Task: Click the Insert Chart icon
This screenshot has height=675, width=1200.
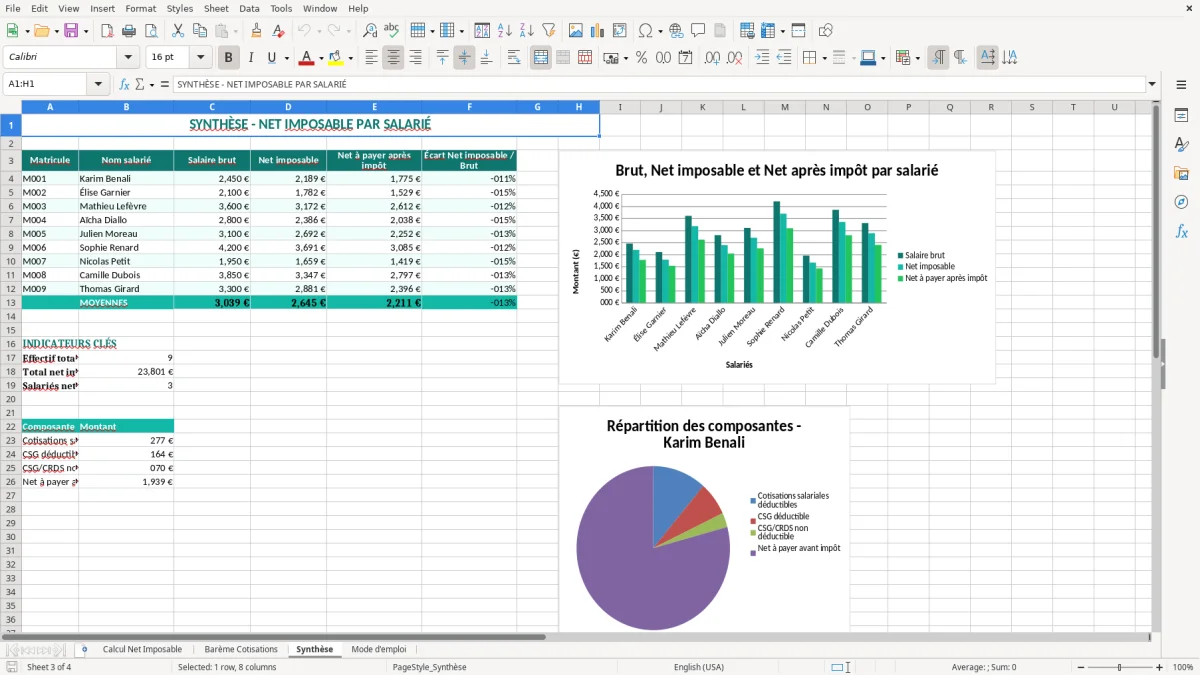Action: click(598, 31)
